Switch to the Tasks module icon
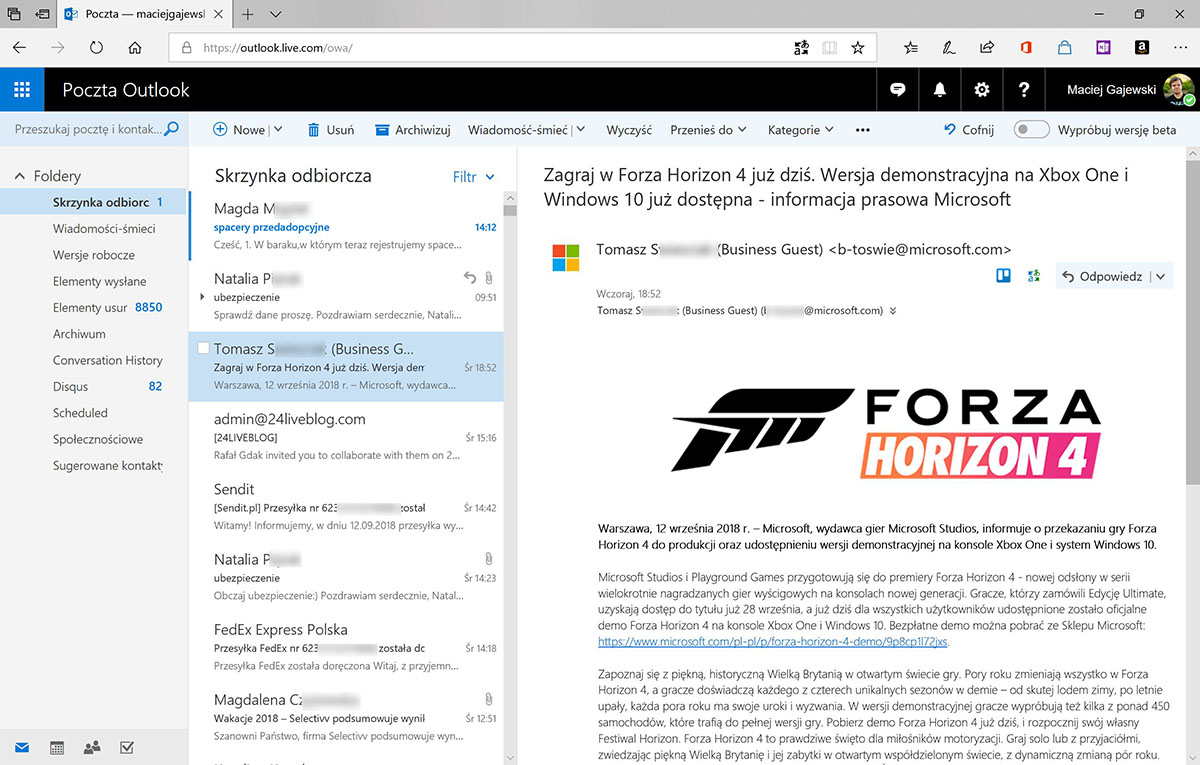 point(127,747)
